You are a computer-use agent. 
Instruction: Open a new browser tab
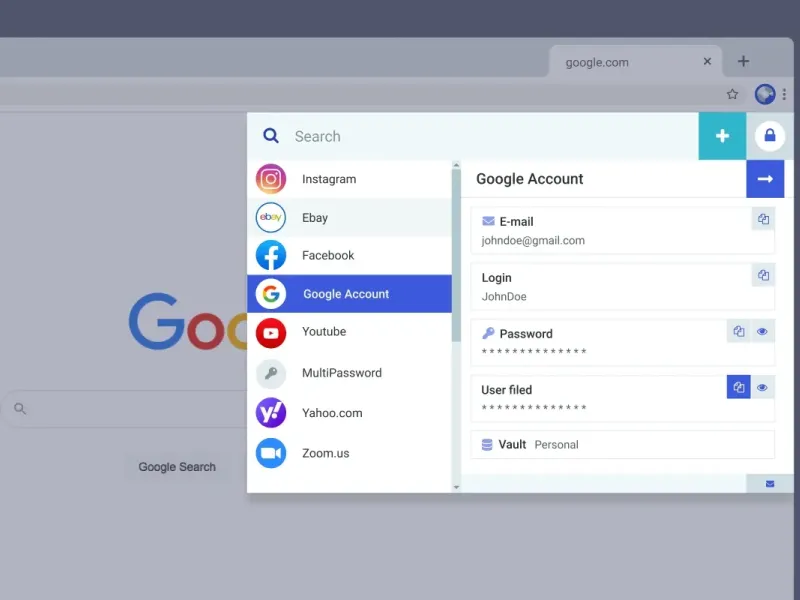(x=743, y=61)
